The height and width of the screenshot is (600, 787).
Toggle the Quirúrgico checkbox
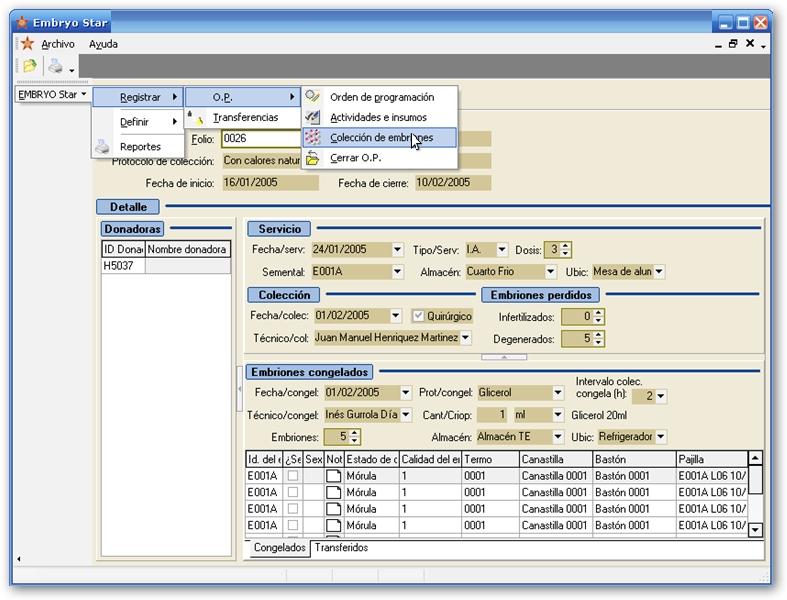[418, 316]
